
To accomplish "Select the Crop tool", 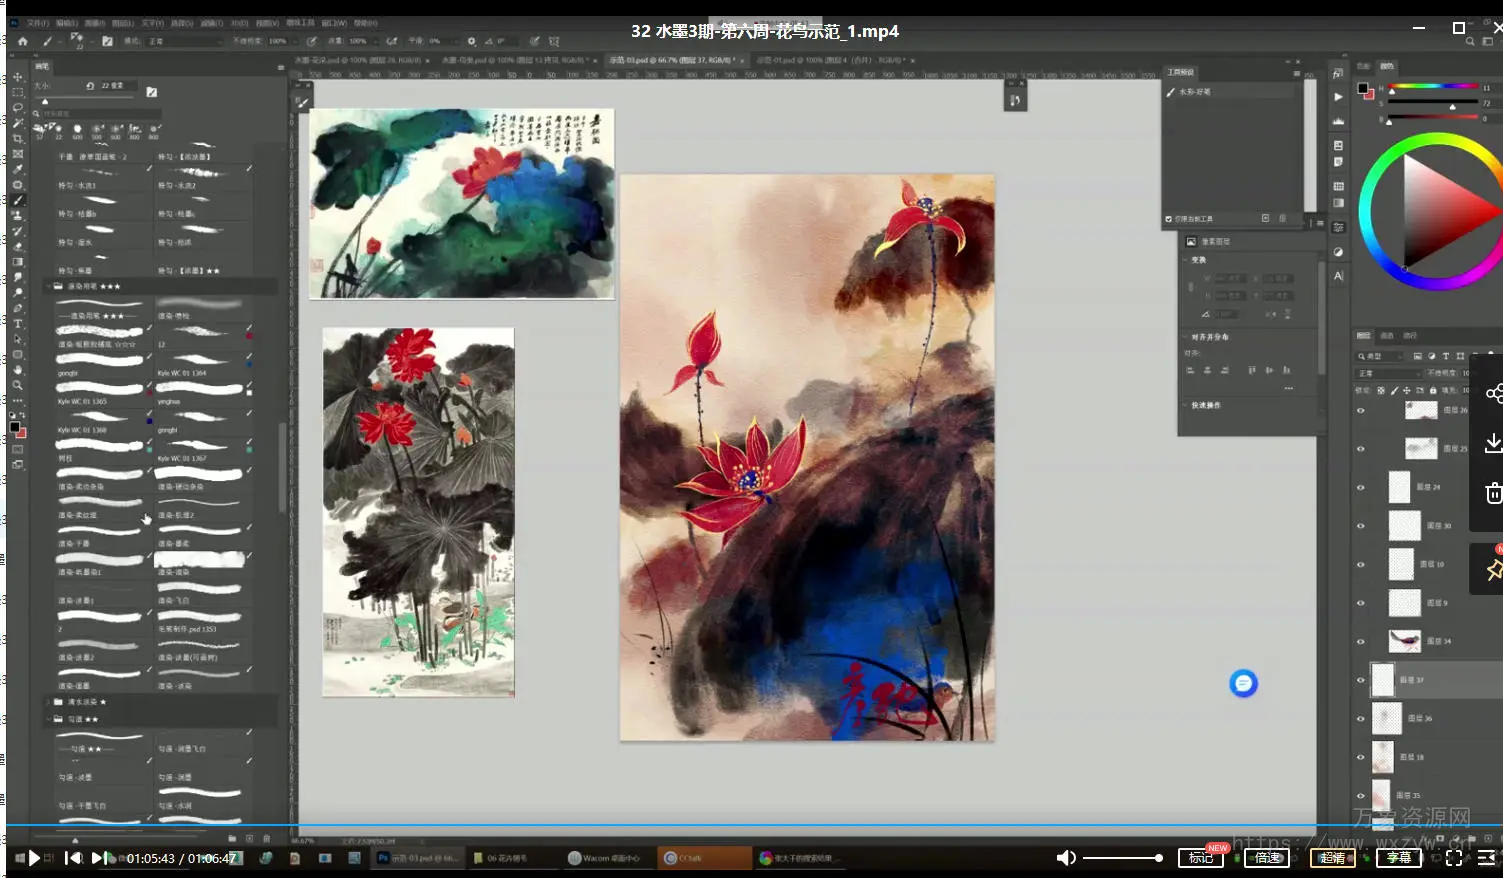I will pyautogui.click(x=18, y=138).
